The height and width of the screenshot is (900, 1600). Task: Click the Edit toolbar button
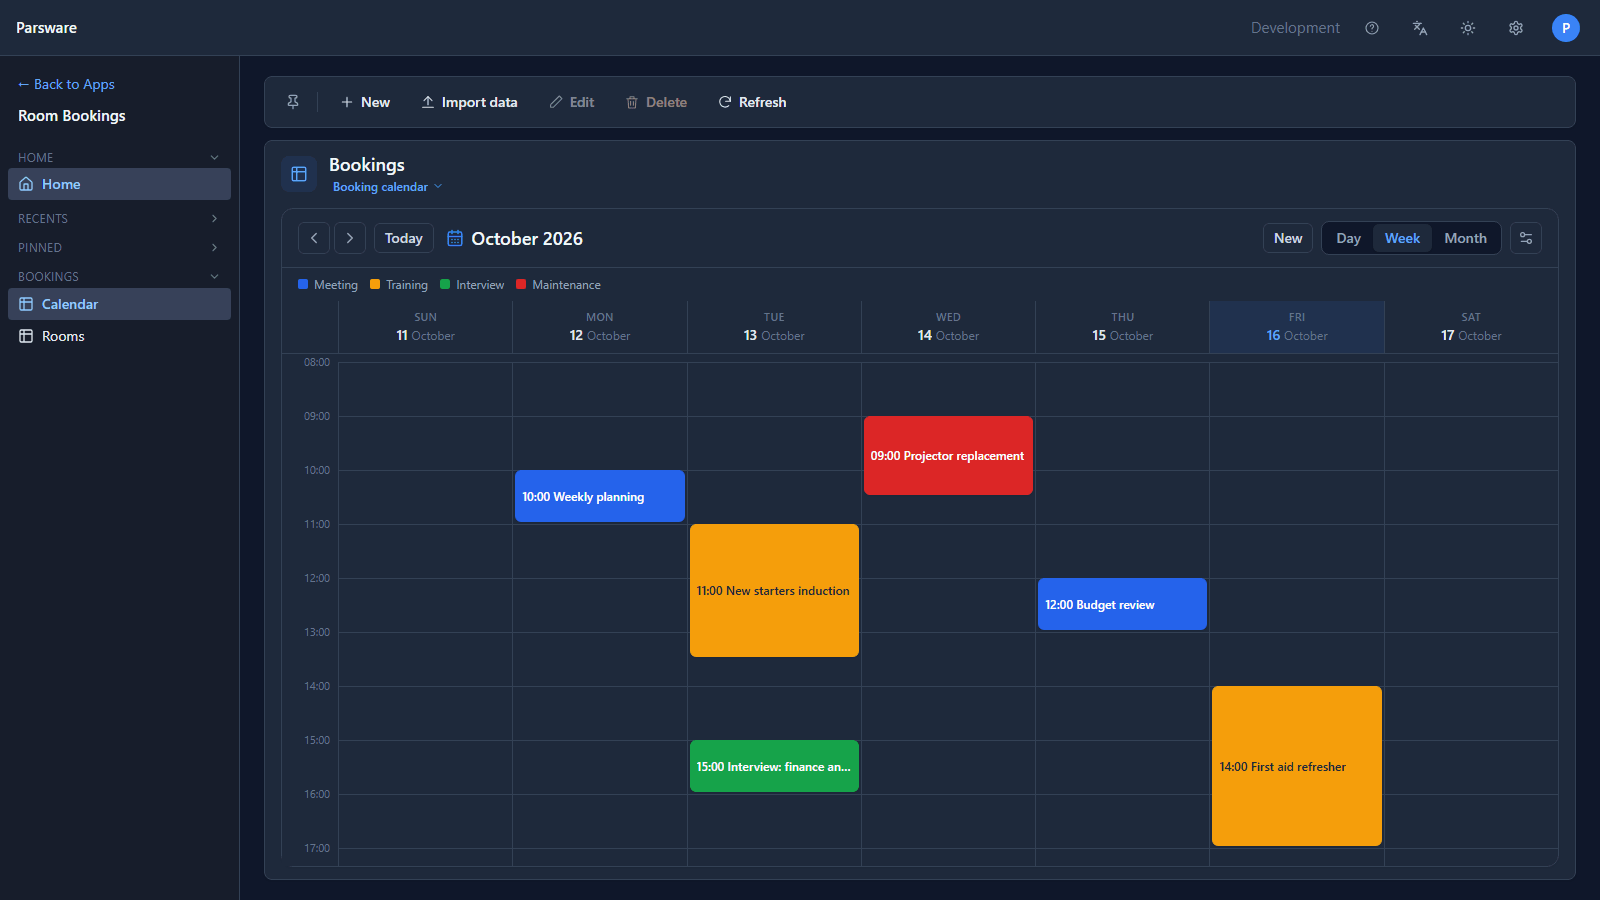click(x=572, y=102)
